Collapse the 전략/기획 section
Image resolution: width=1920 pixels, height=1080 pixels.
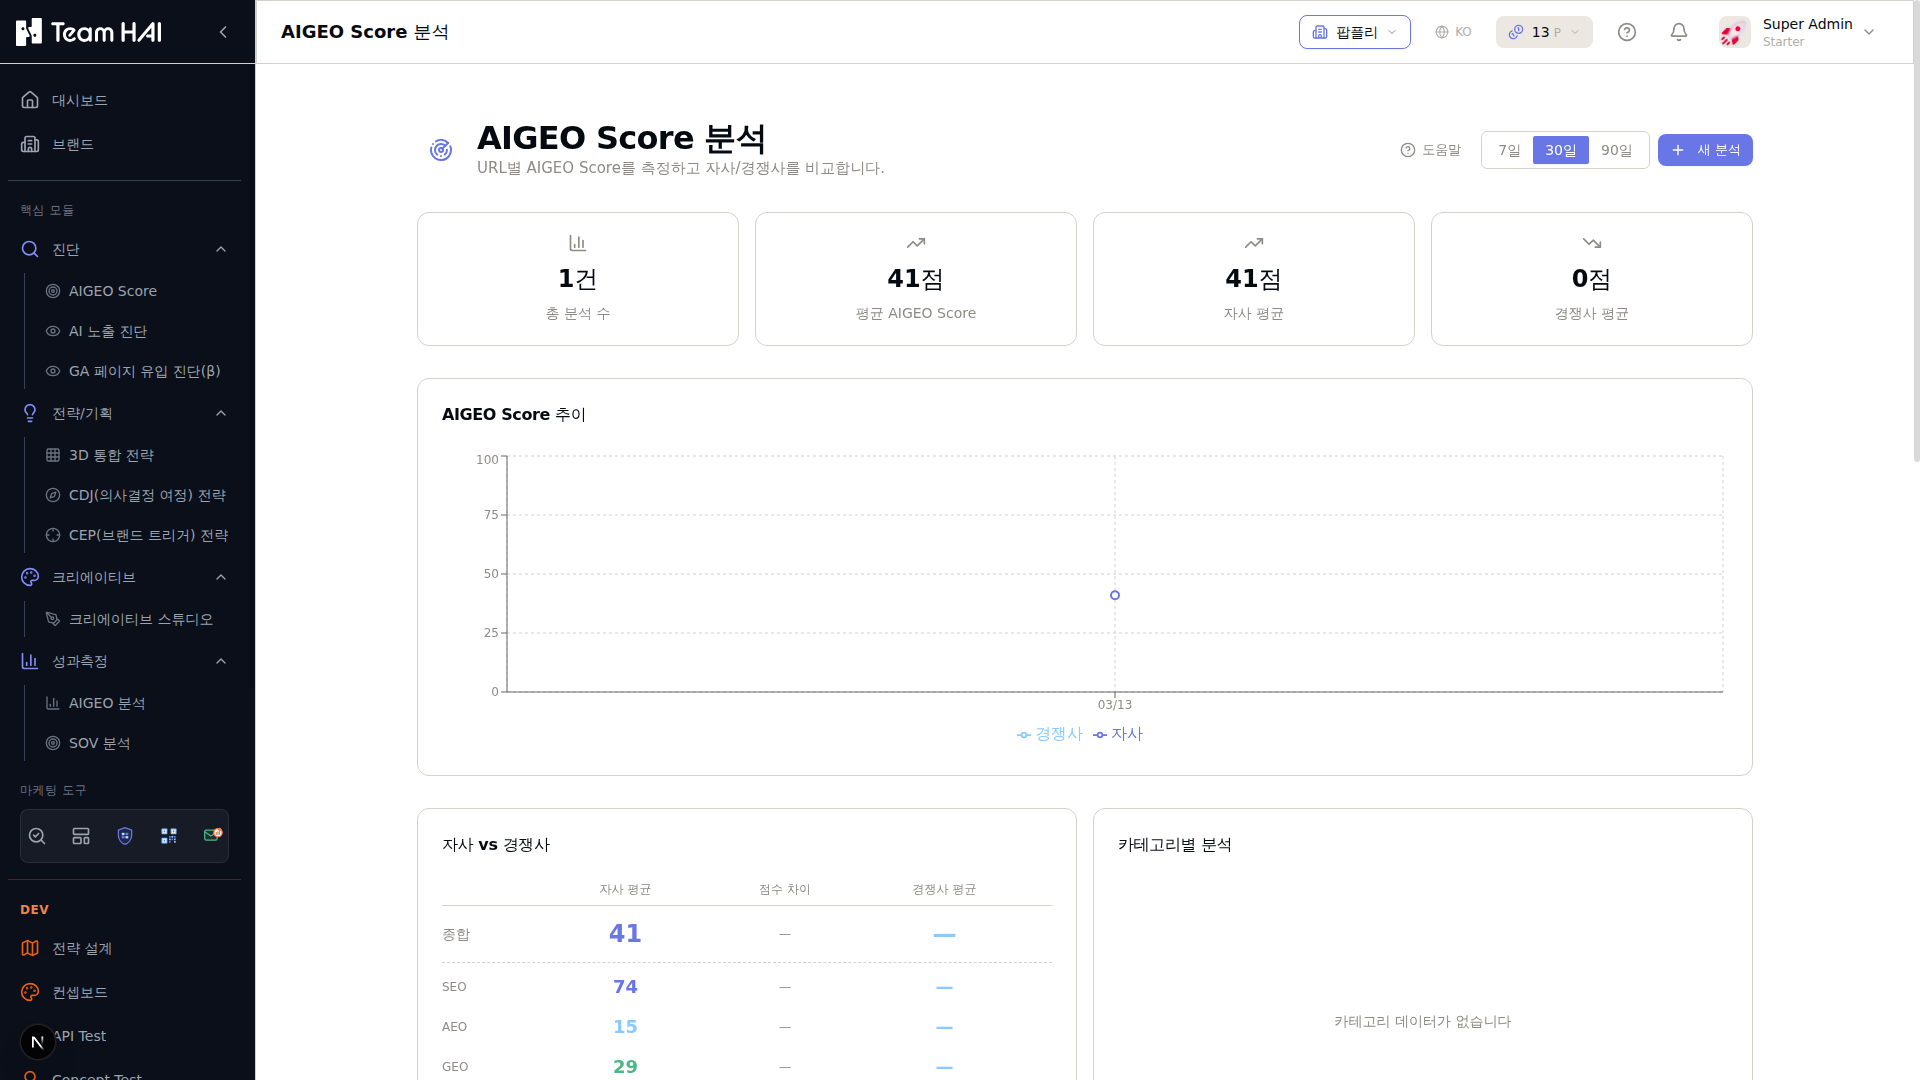(124, 413)
